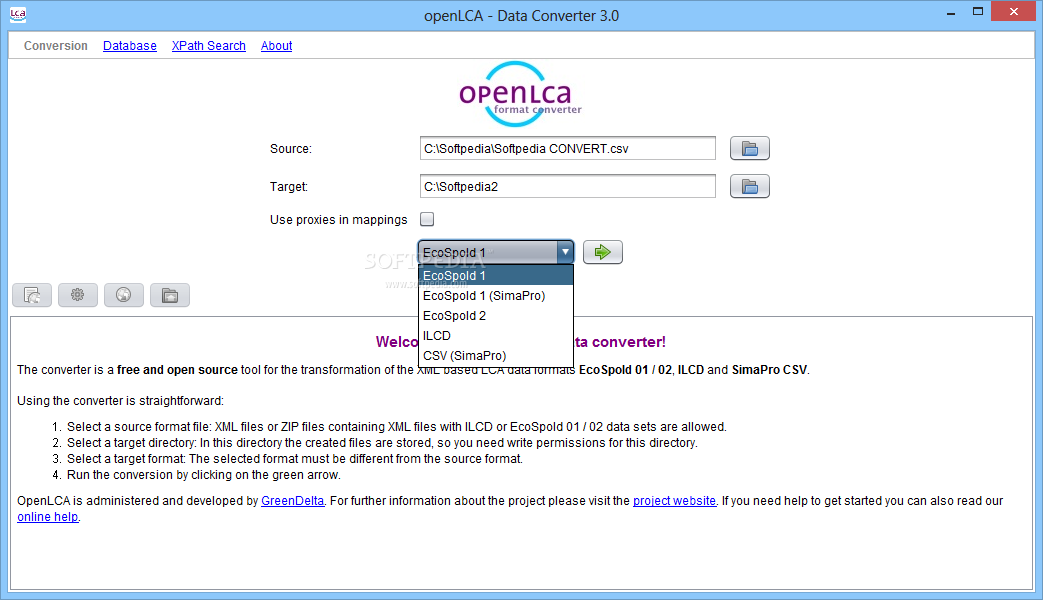Click the window title 'openLCA - Data Converter 3.0'
Image resolution: width=1043 pixels, height=600 pixels.
click(522, 15)
